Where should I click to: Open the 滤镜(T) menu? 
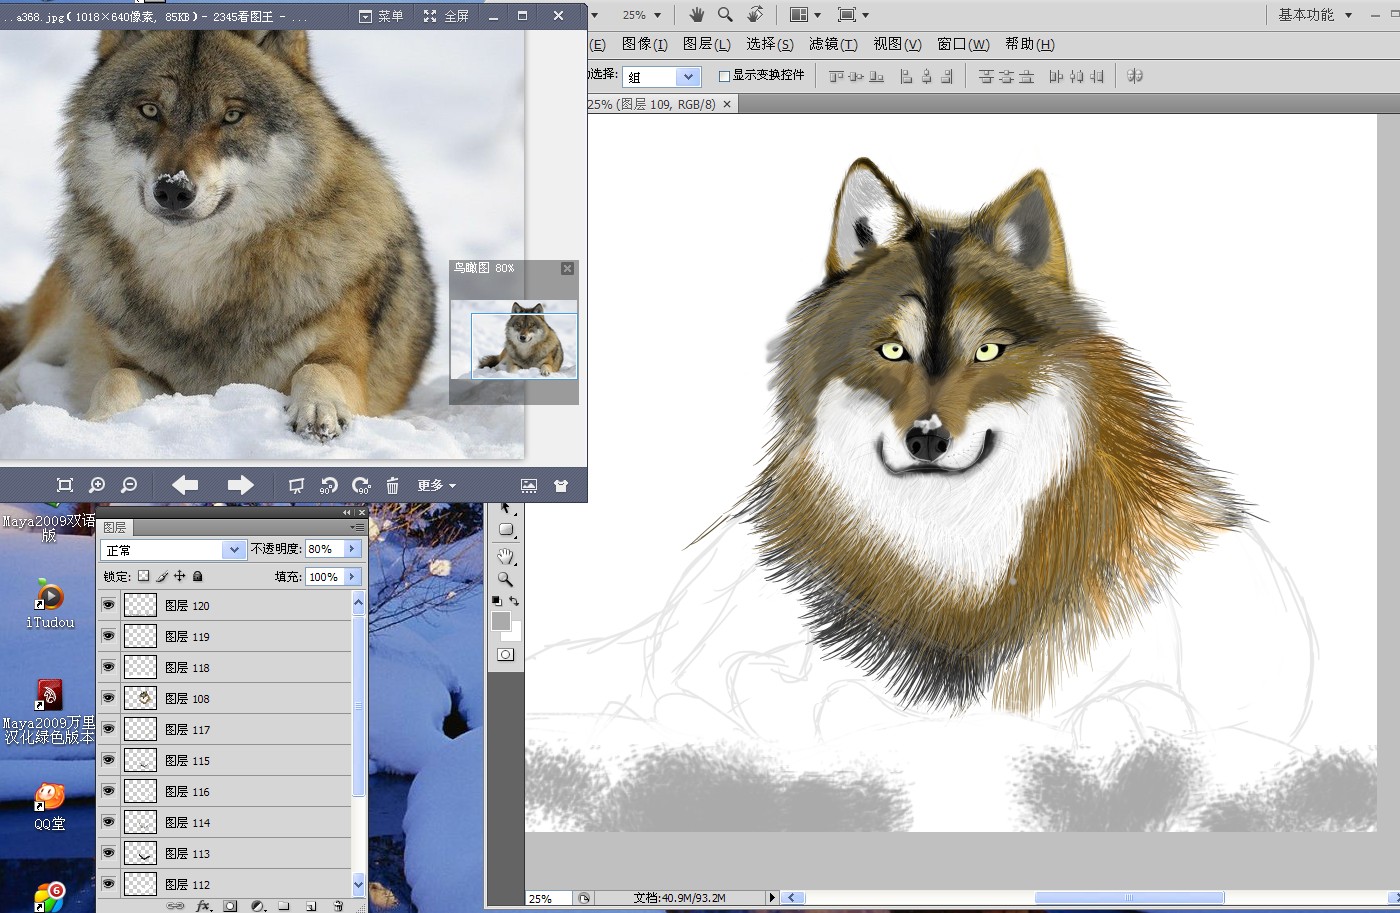click(x=832, y=44)
